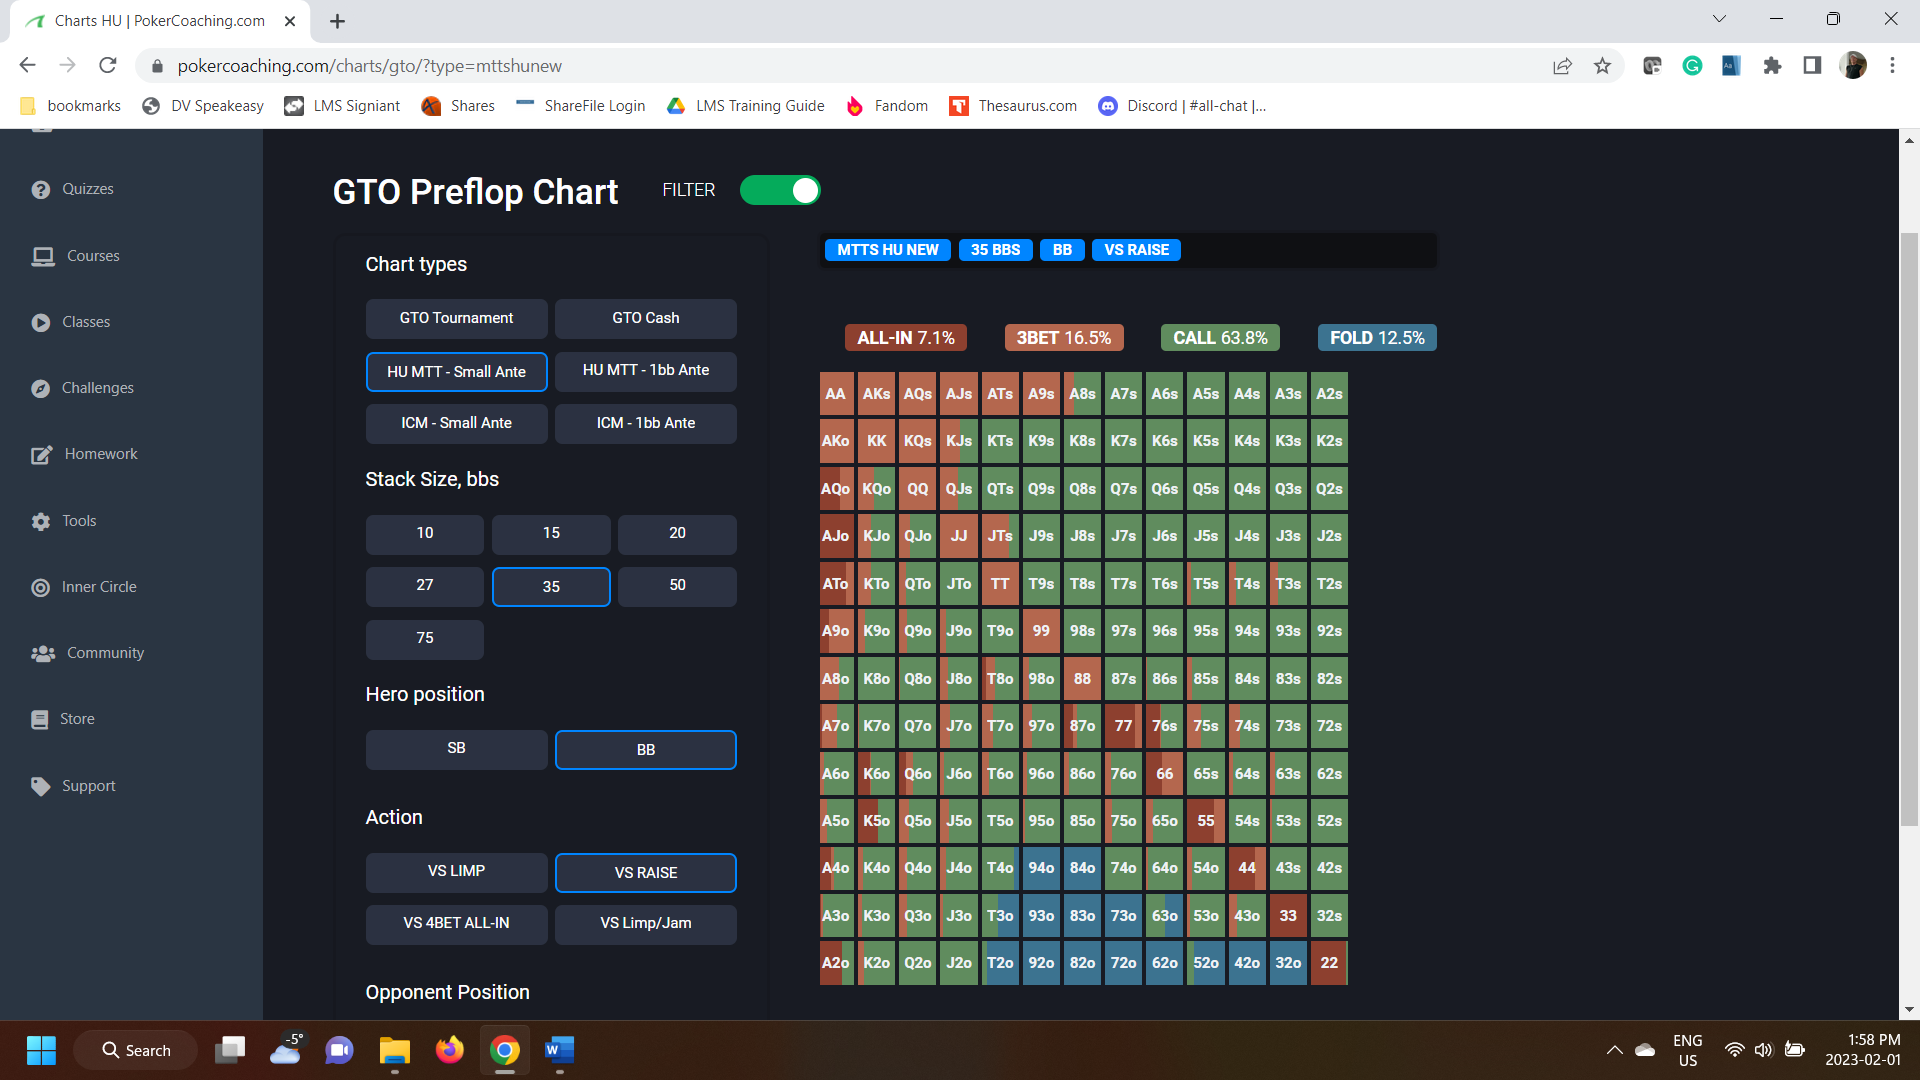Click the CALL 63.8% legend swatch

pos(1220,337)
